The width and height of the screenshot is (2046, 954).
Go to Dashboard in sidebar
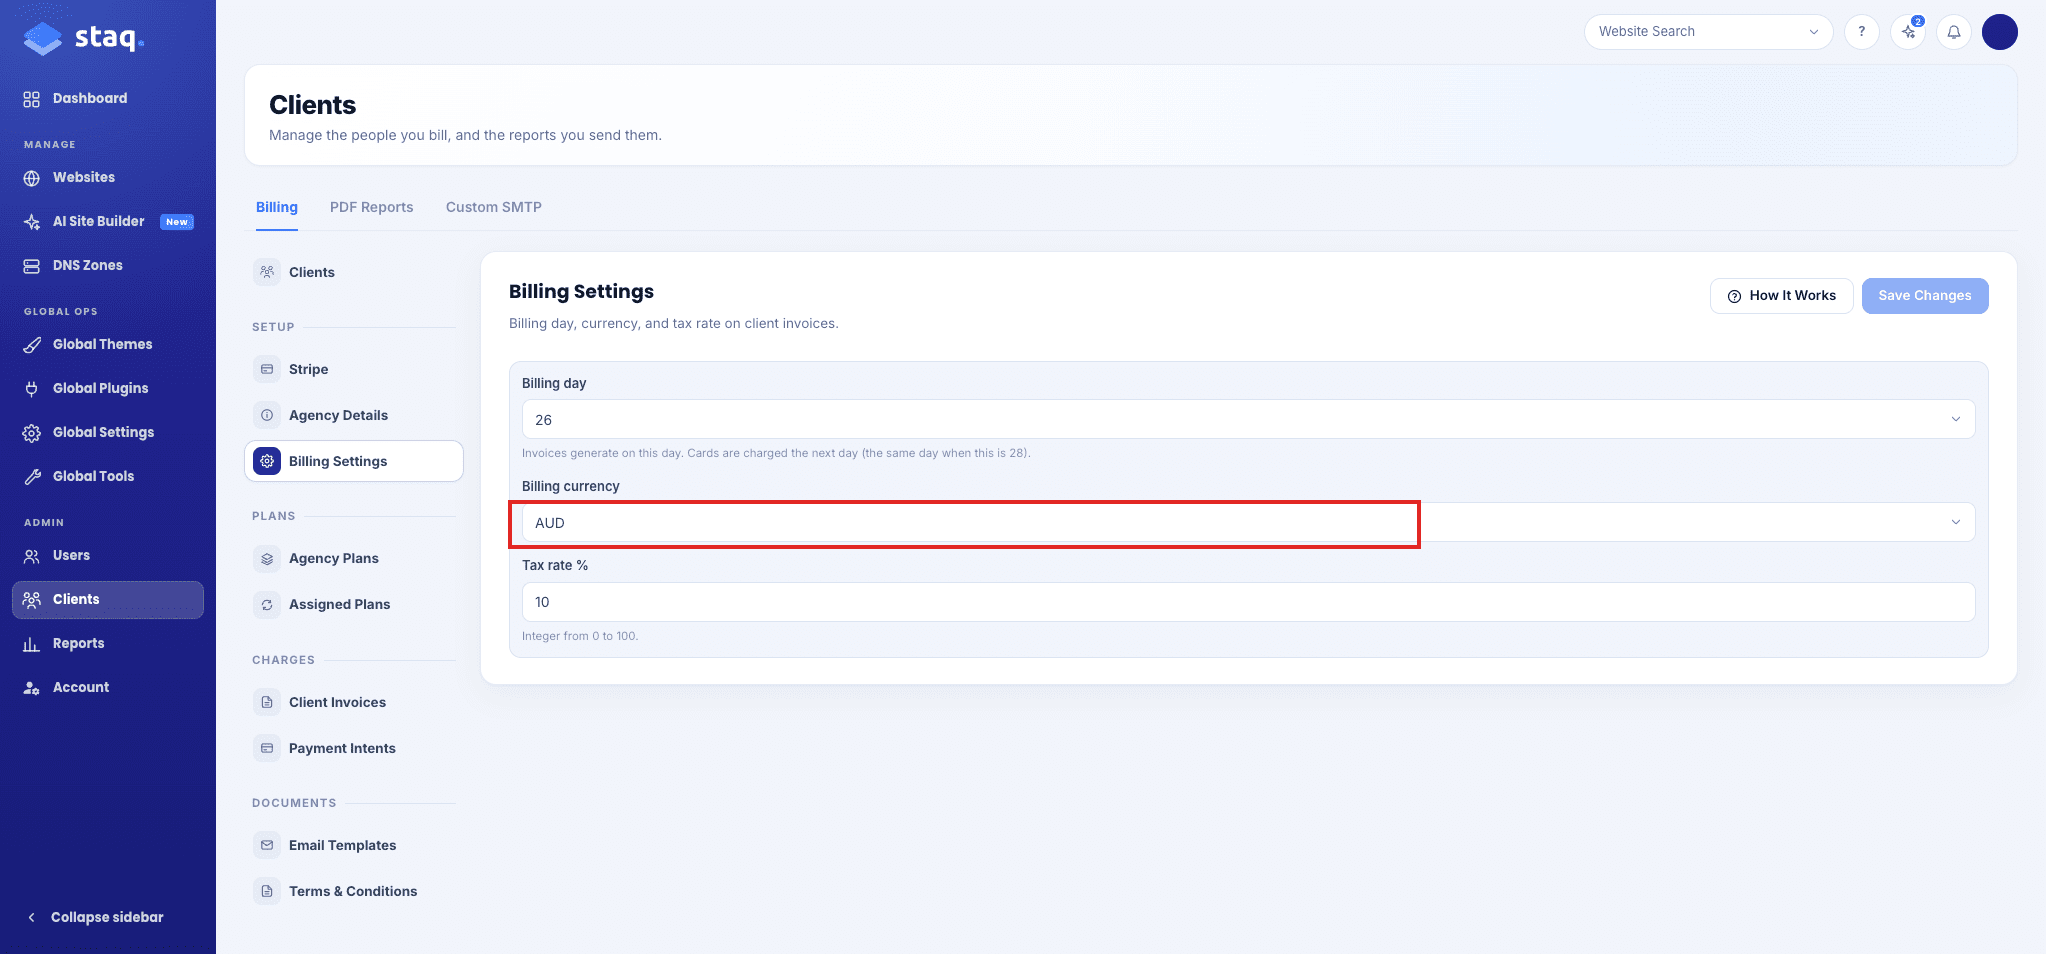[x=108, y=98]
